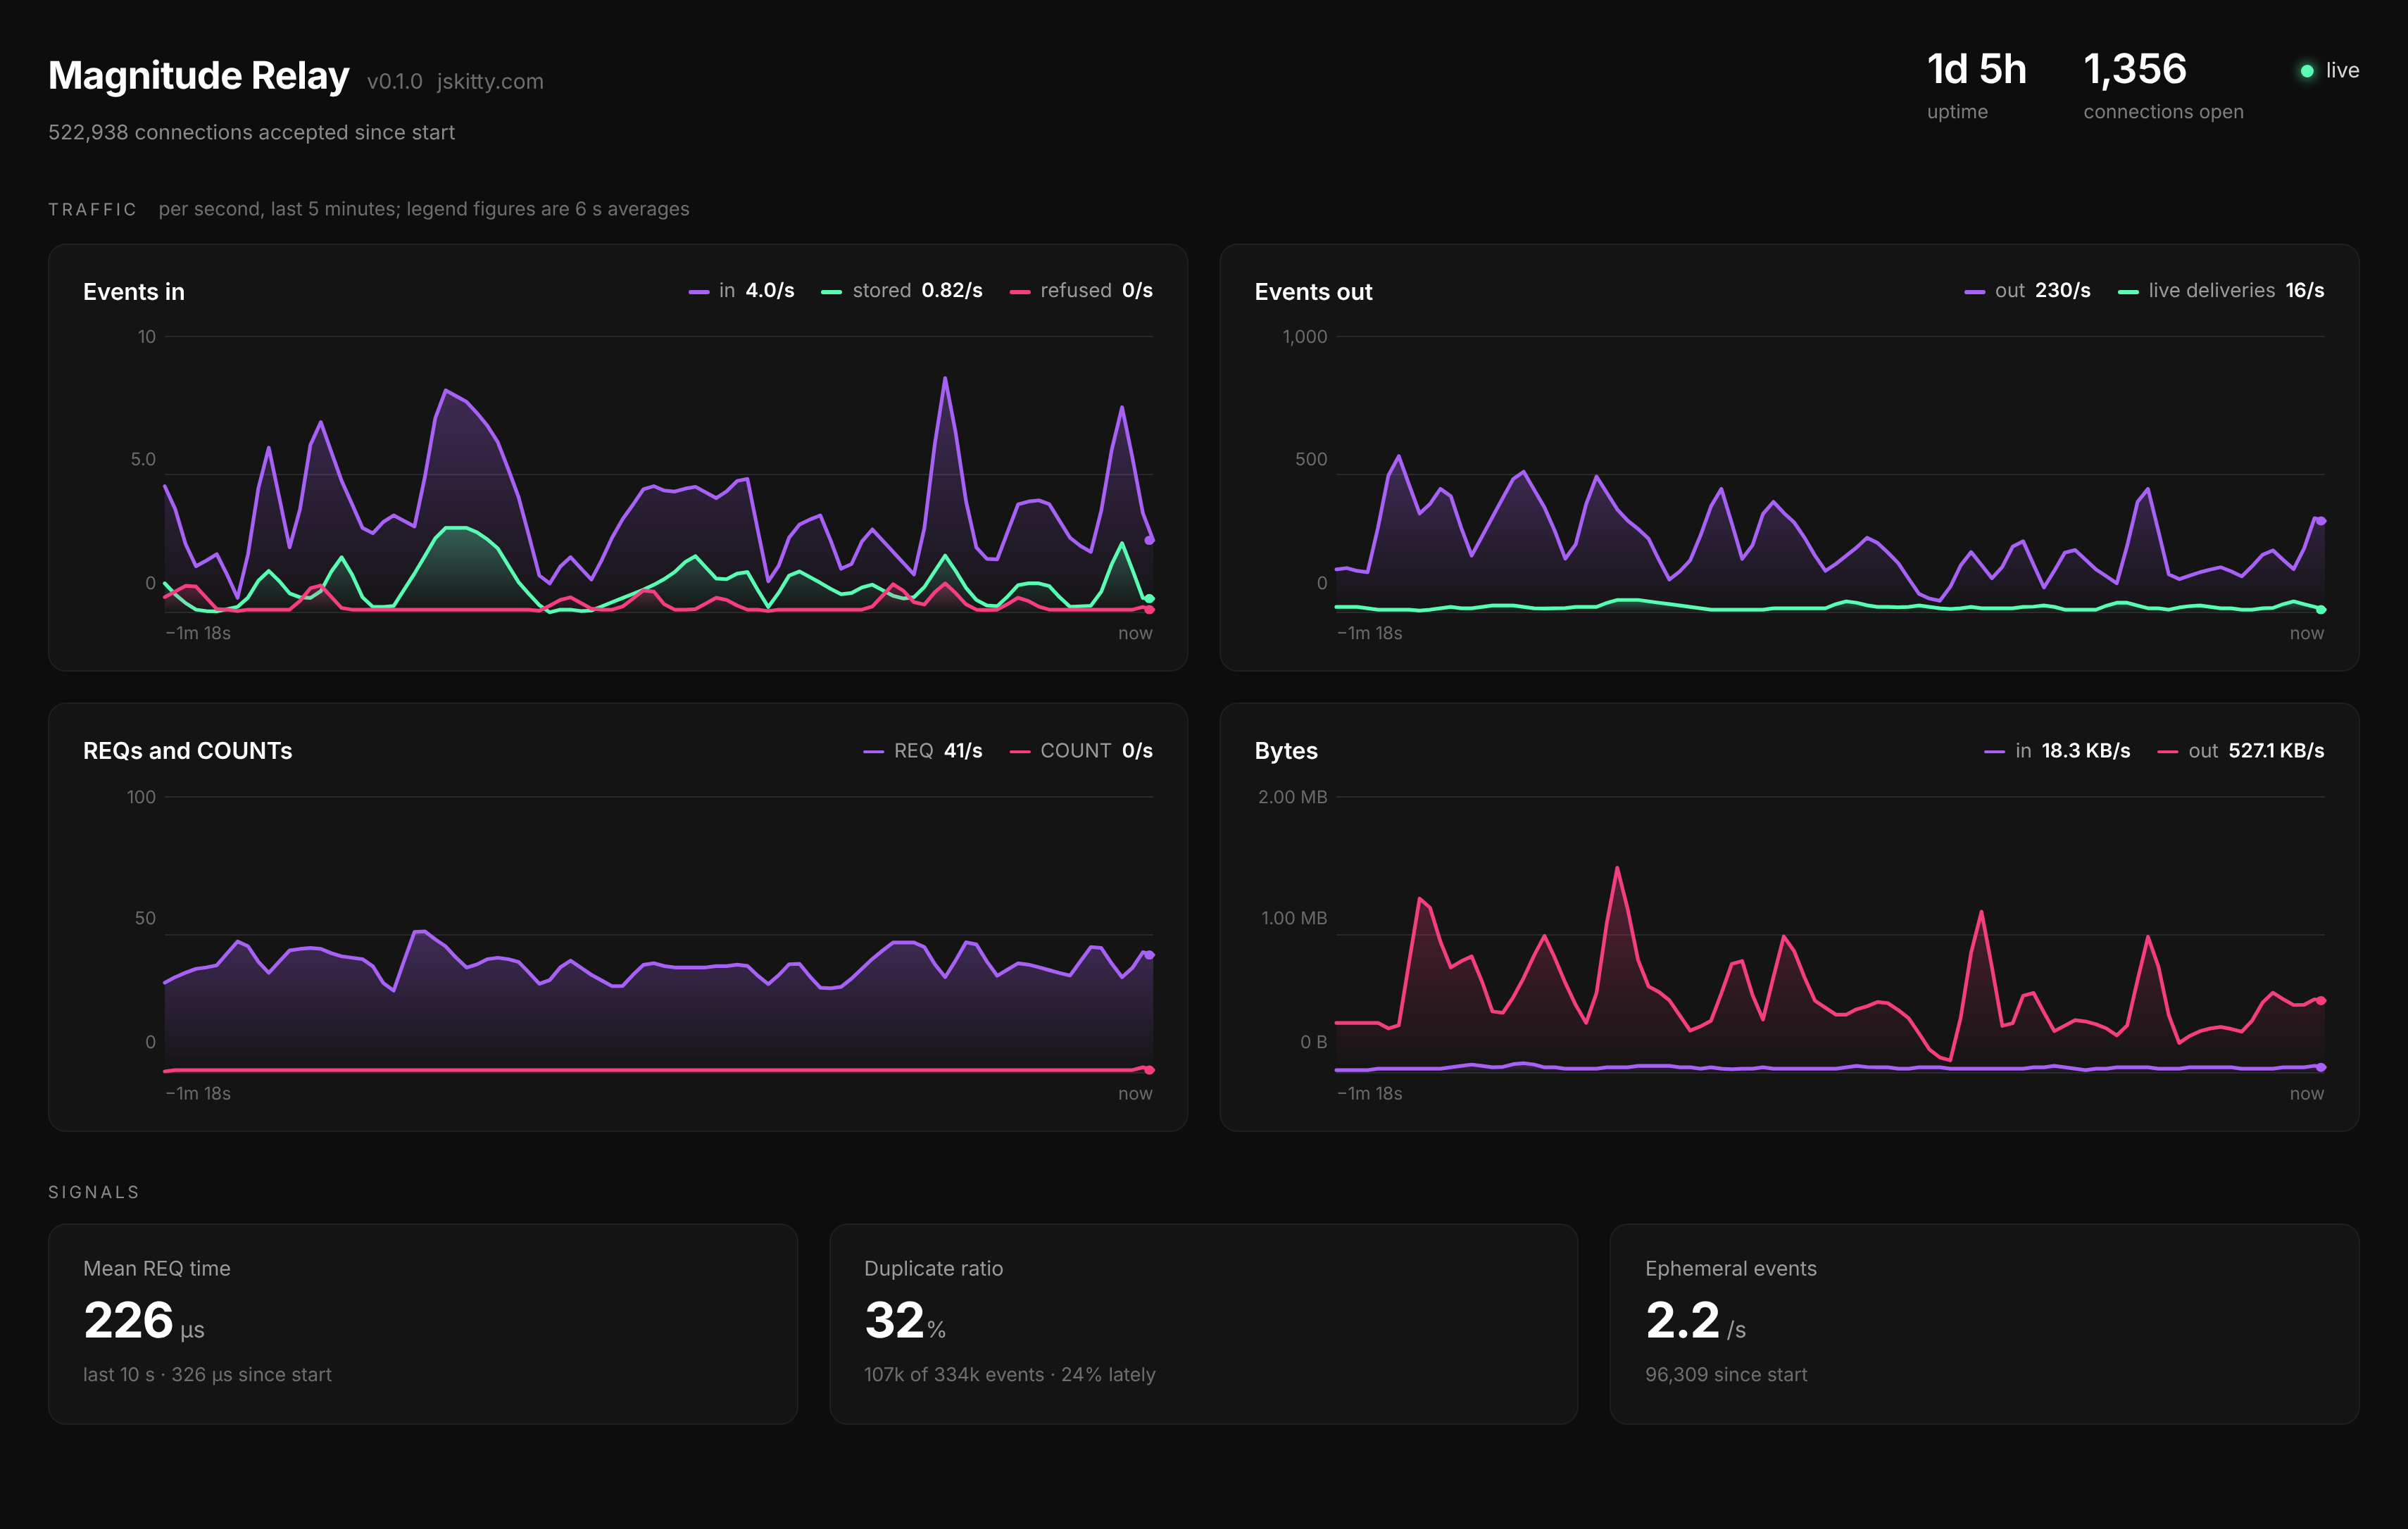Screen dimensions: 2408x1529
Task: Click the pink COUNT legend swatch
Action: click(1020, 752)
